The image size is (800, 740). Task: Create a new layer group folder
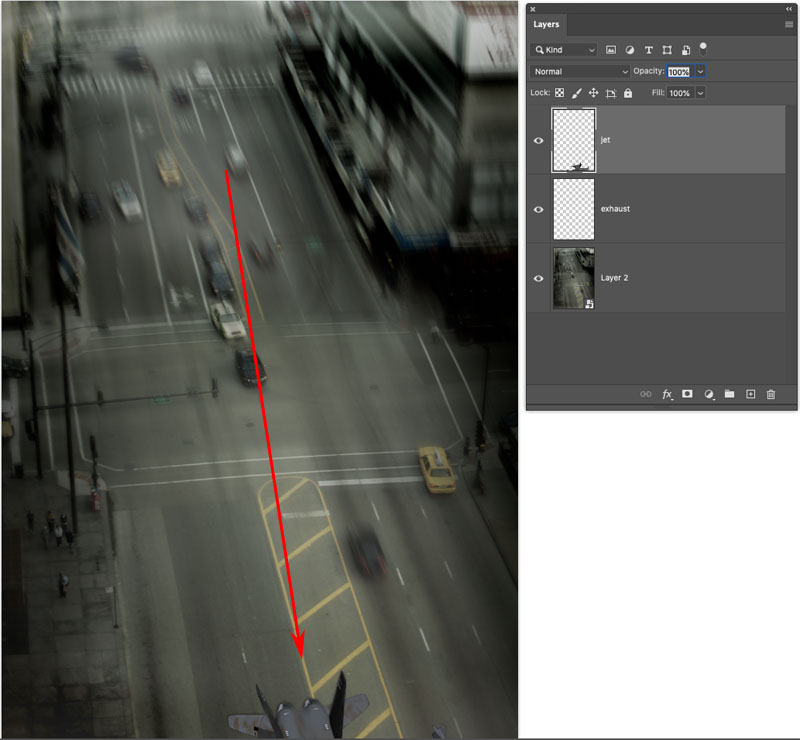[x=729, y=394]
